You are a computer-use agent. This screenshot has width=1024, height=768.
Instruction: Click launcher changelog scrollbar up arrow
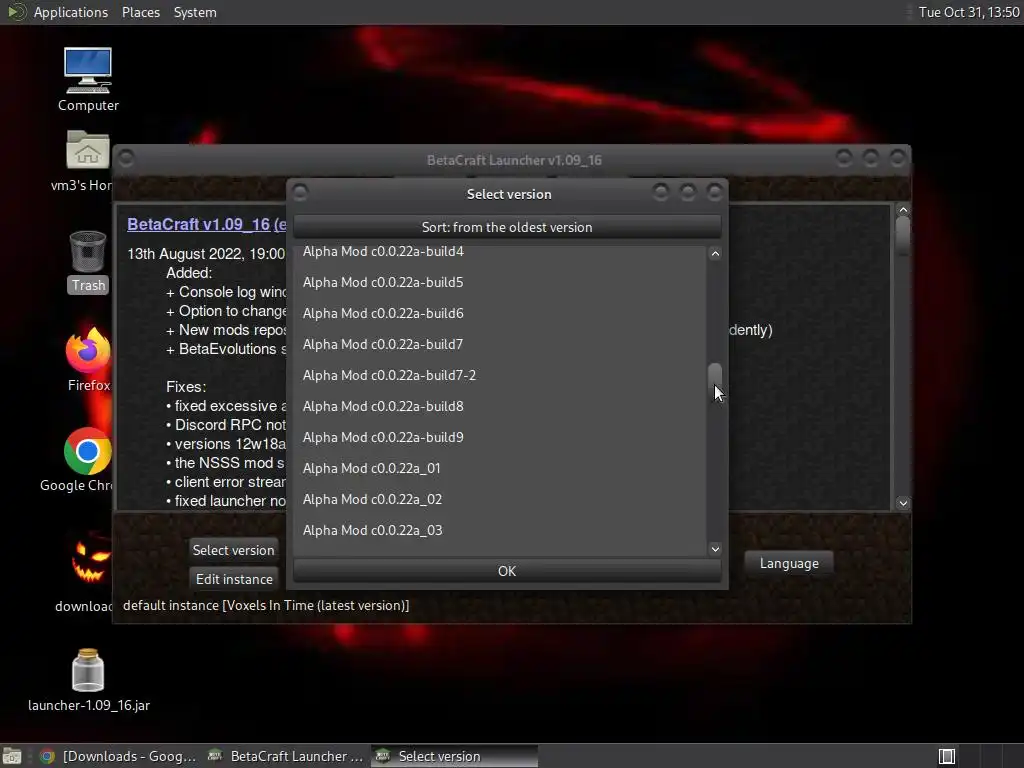[x=903, y=210]
